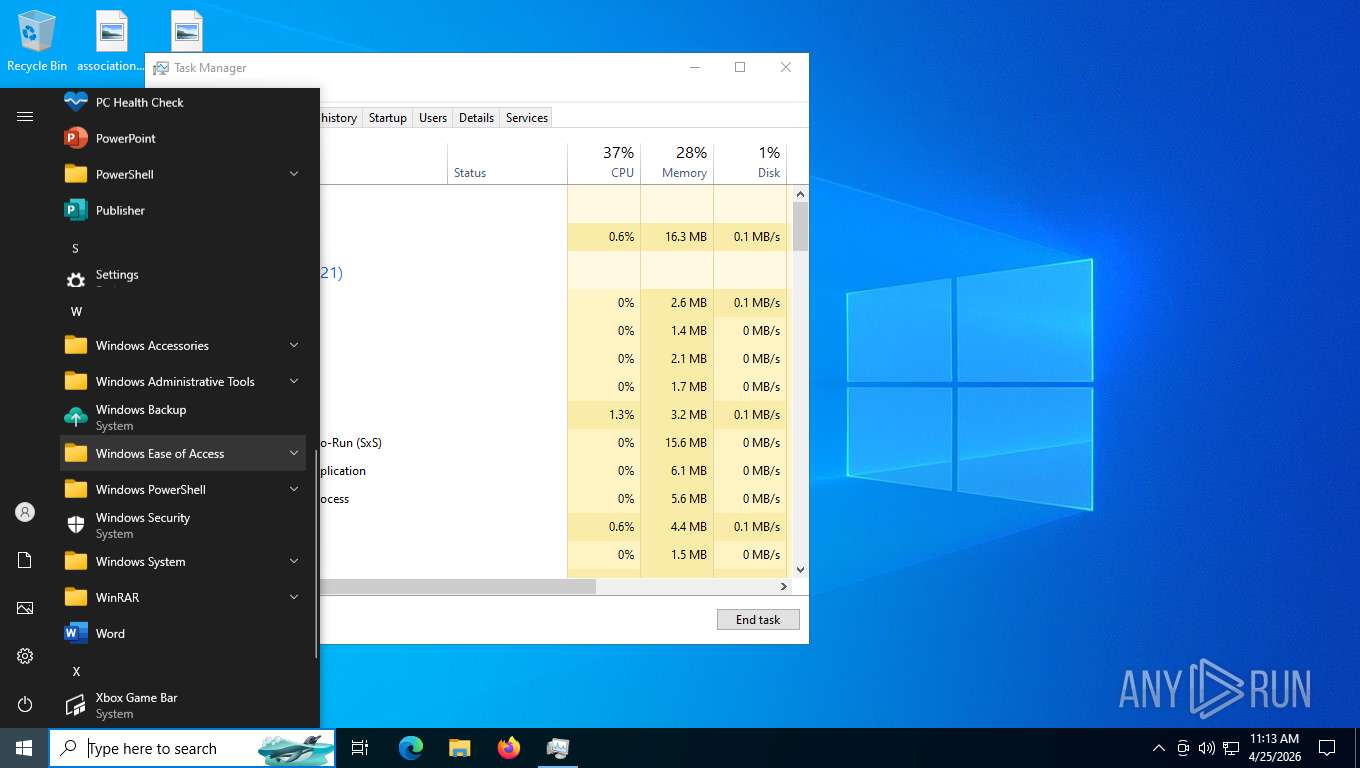This screenshot has height=768, width=1360.
Task: Open the WinRAR folder
Action: click(184, 597)
